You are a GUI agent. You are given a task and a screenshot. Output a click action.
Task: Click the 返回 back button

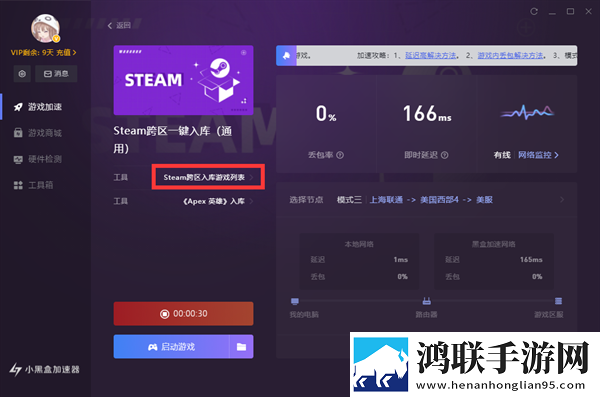pos(119,25)
